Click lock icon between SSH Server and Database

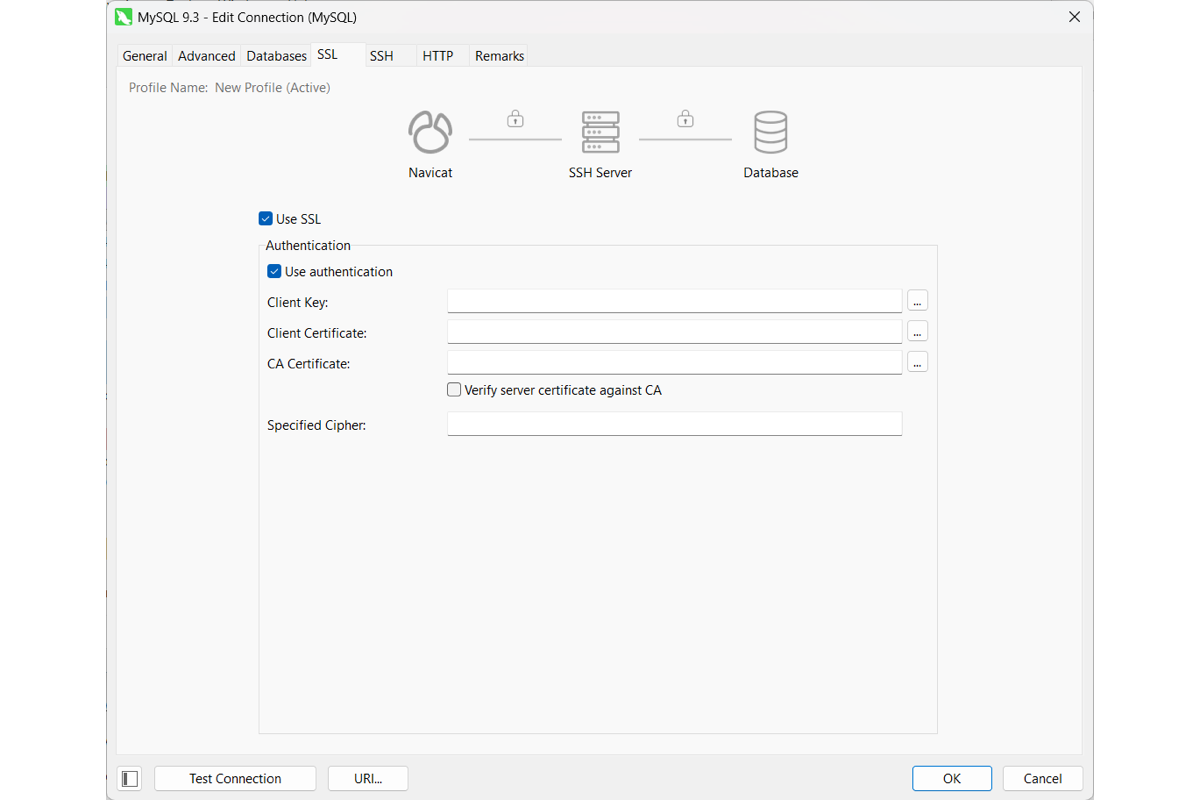(685, 119)
